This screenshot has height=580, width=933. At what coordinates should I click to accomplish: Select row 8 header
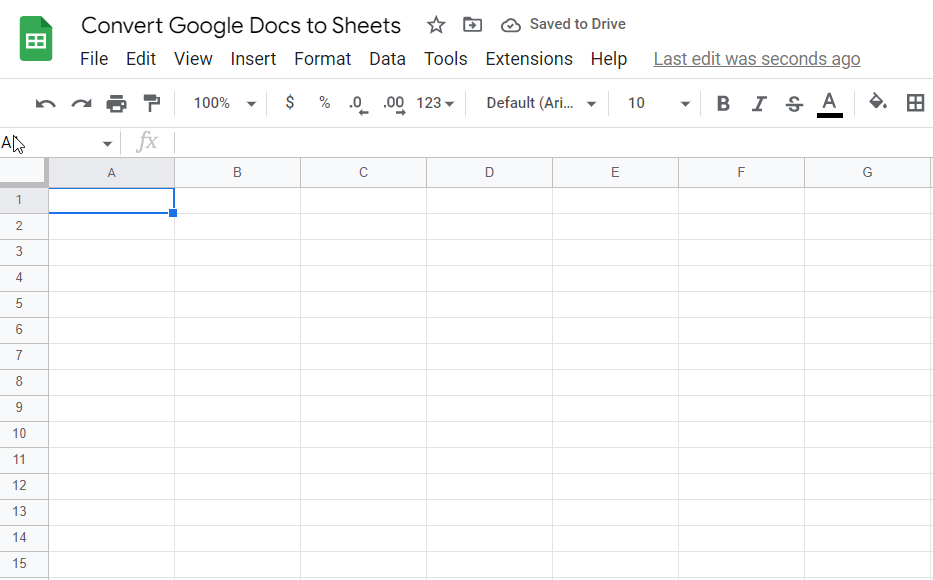[x=24, y=382]
